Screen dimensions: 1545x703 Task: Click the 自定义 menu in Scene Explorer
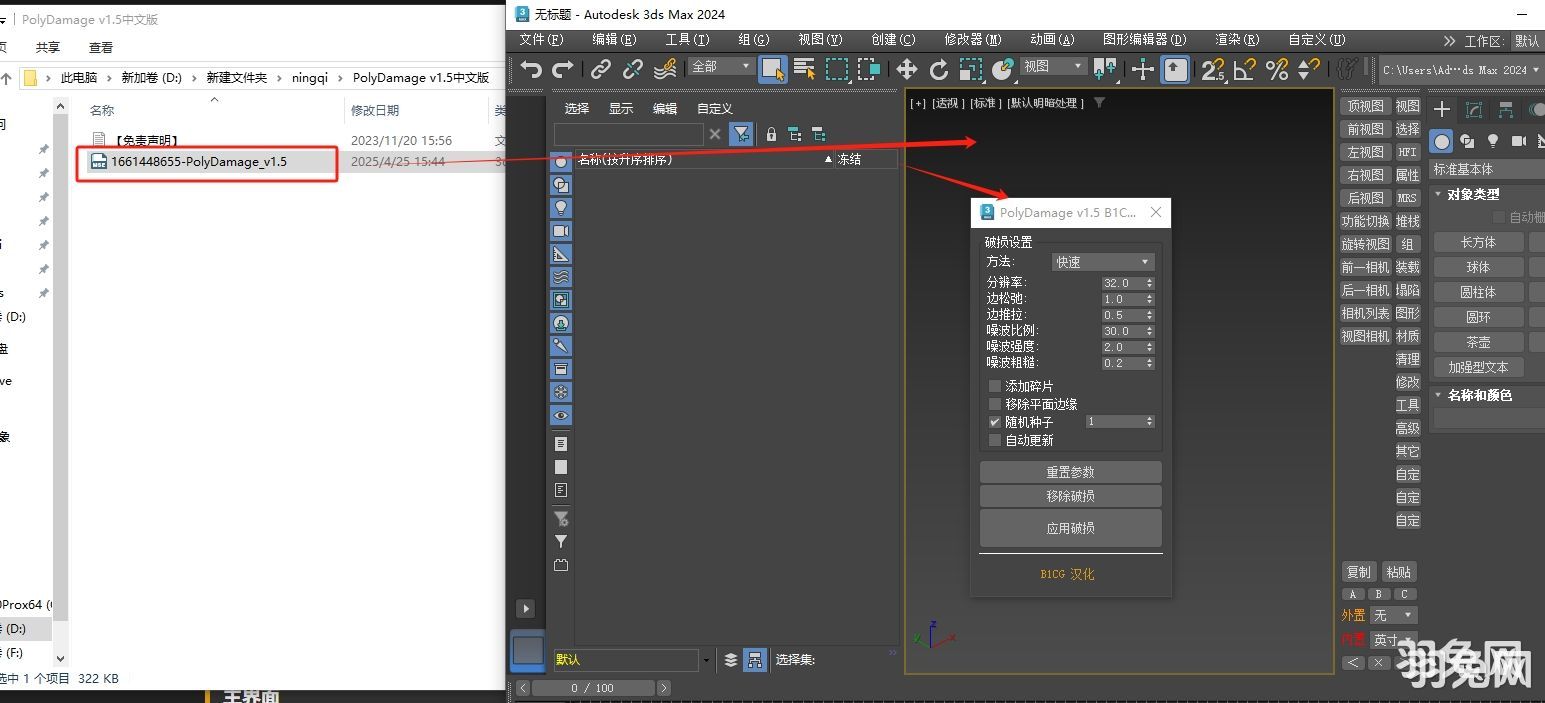point(713,108)
